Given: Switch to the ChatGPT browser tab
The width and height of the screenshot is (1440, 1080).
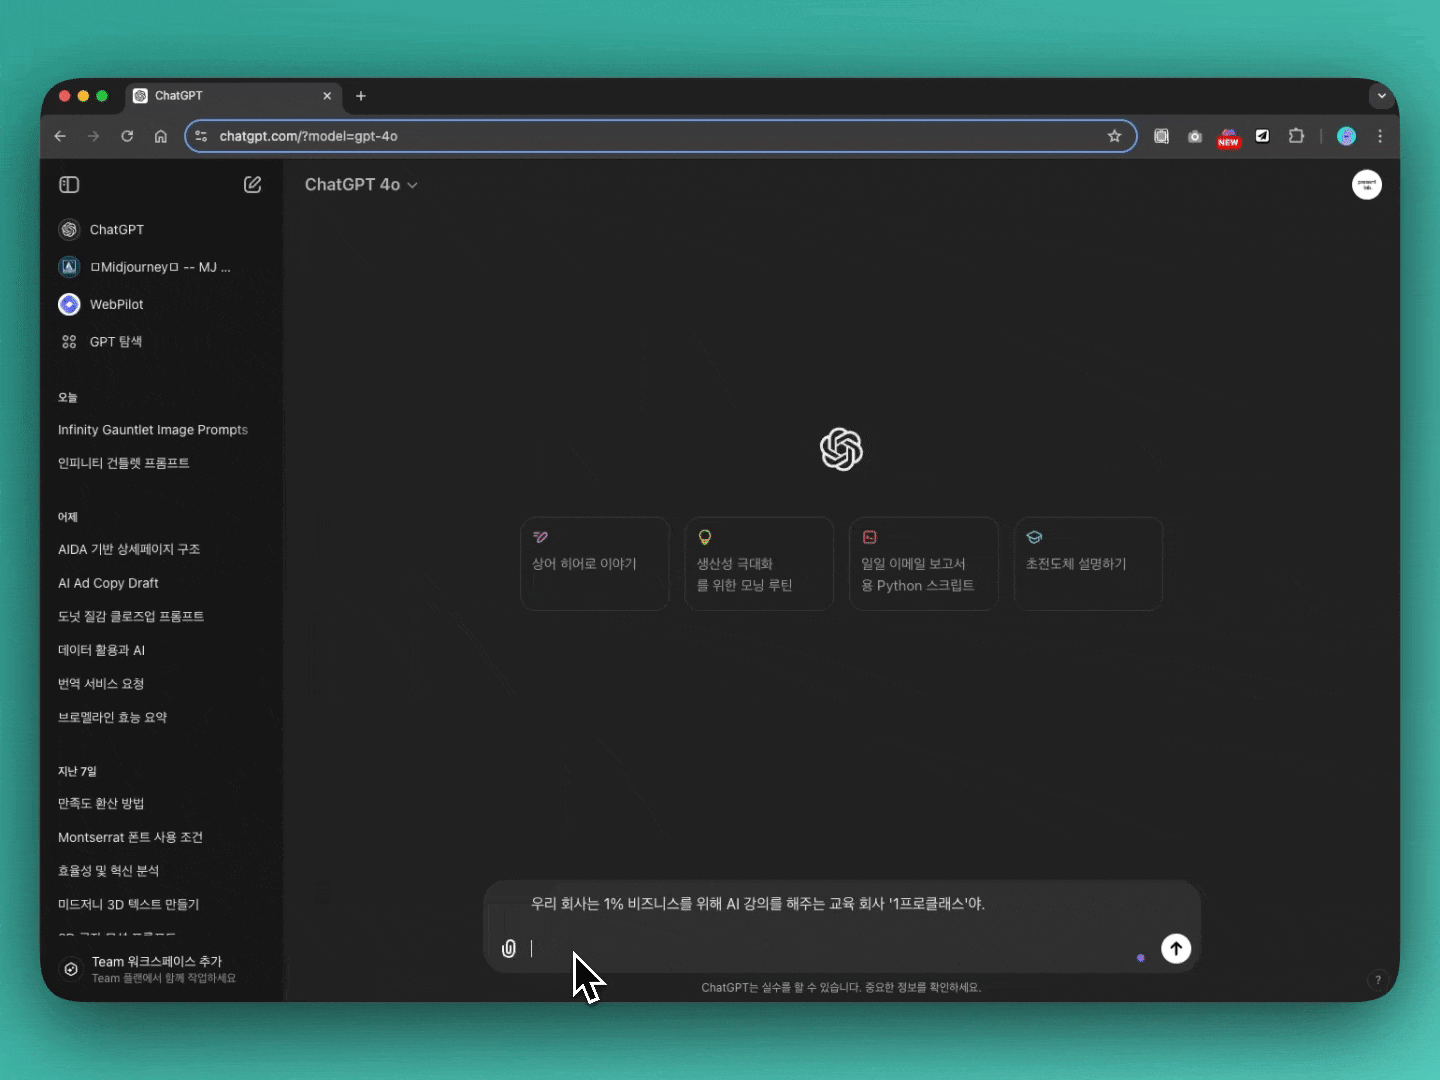Looking at the screenshot, I should coord(234,96).
